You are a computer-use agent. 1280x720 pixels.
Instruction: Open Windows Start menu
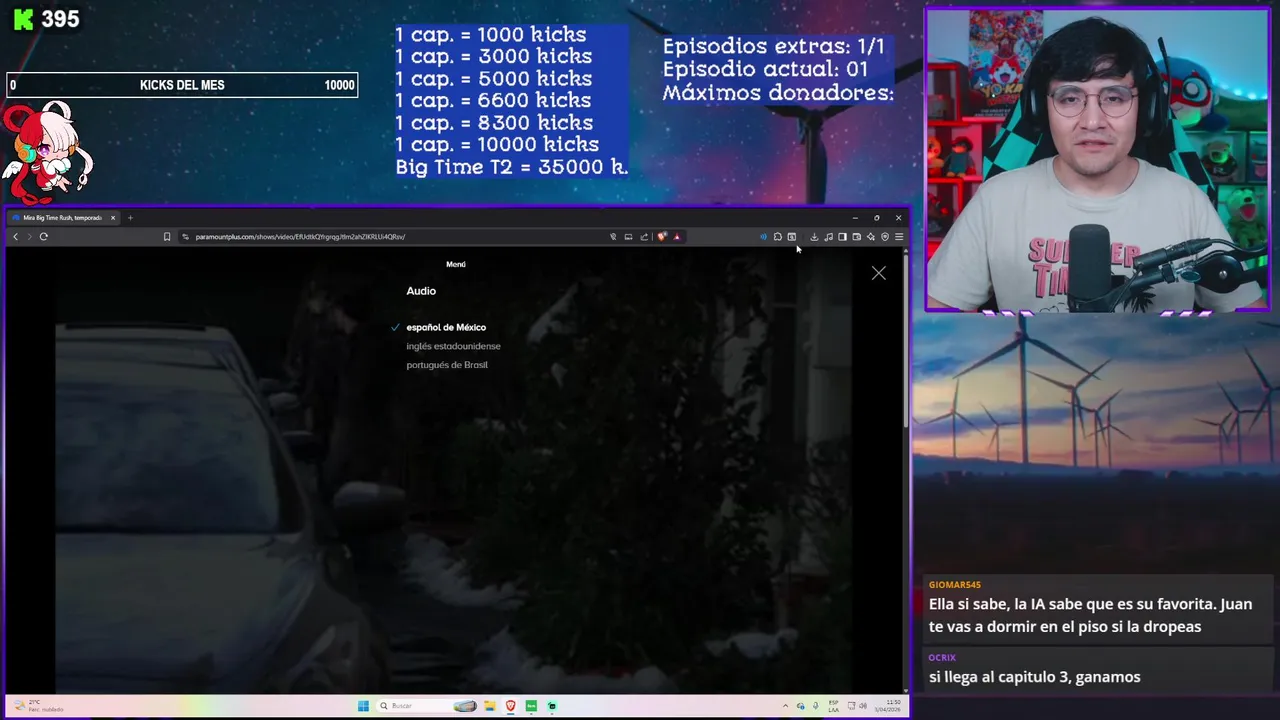(363, 706)
